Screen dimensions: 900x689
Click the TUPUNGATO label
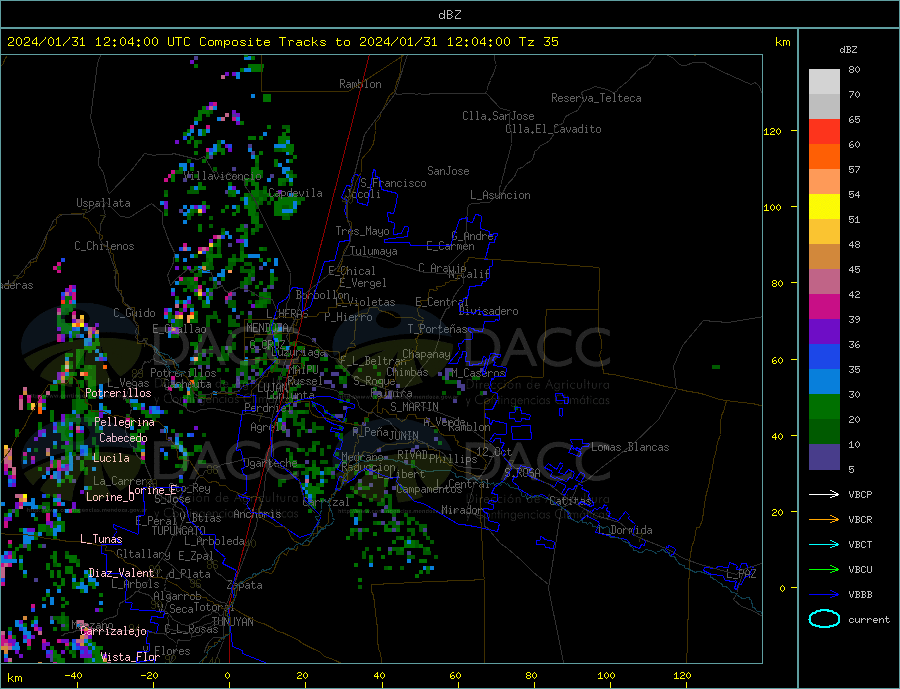(x=179, y=531)
